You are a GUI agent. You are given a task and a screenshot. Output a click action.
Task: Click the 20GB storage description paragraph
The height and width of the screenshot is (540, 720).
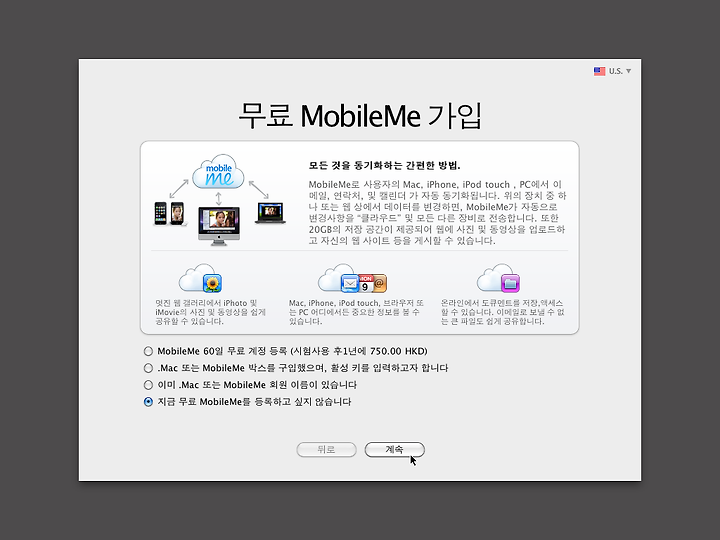437,212
